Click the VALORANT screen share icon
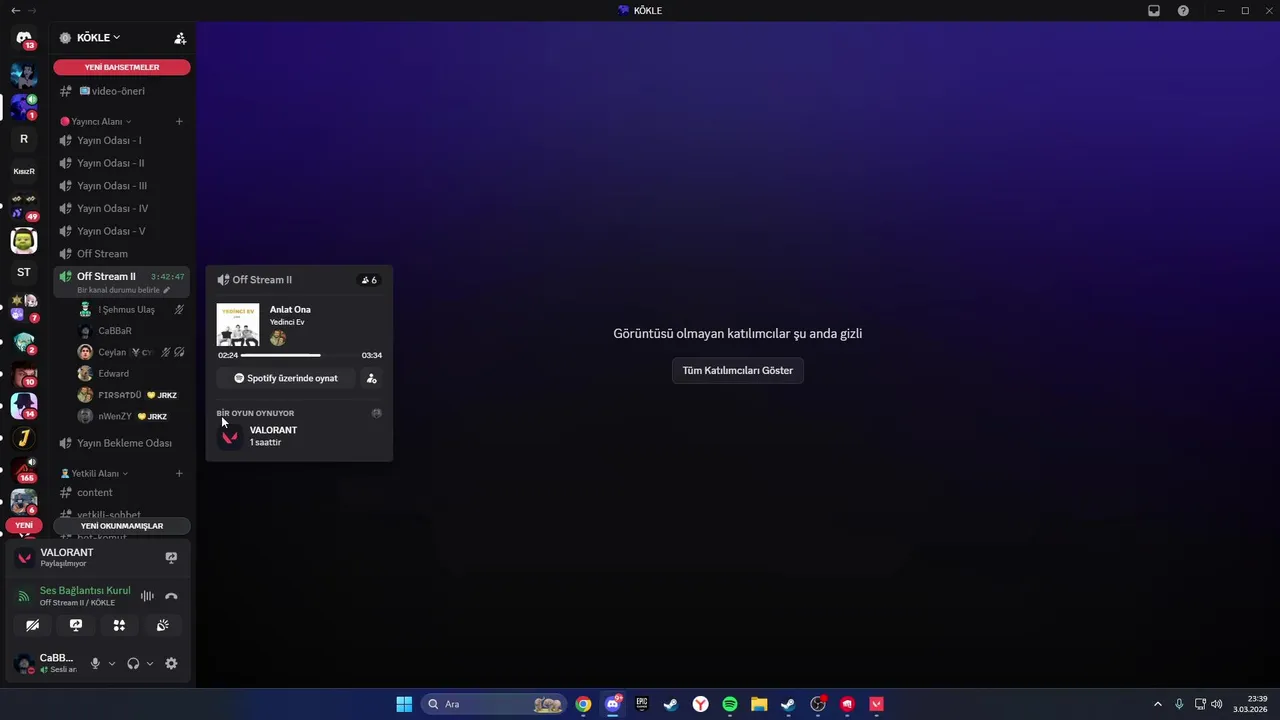The image size is (1280, 720). [171, 557]
